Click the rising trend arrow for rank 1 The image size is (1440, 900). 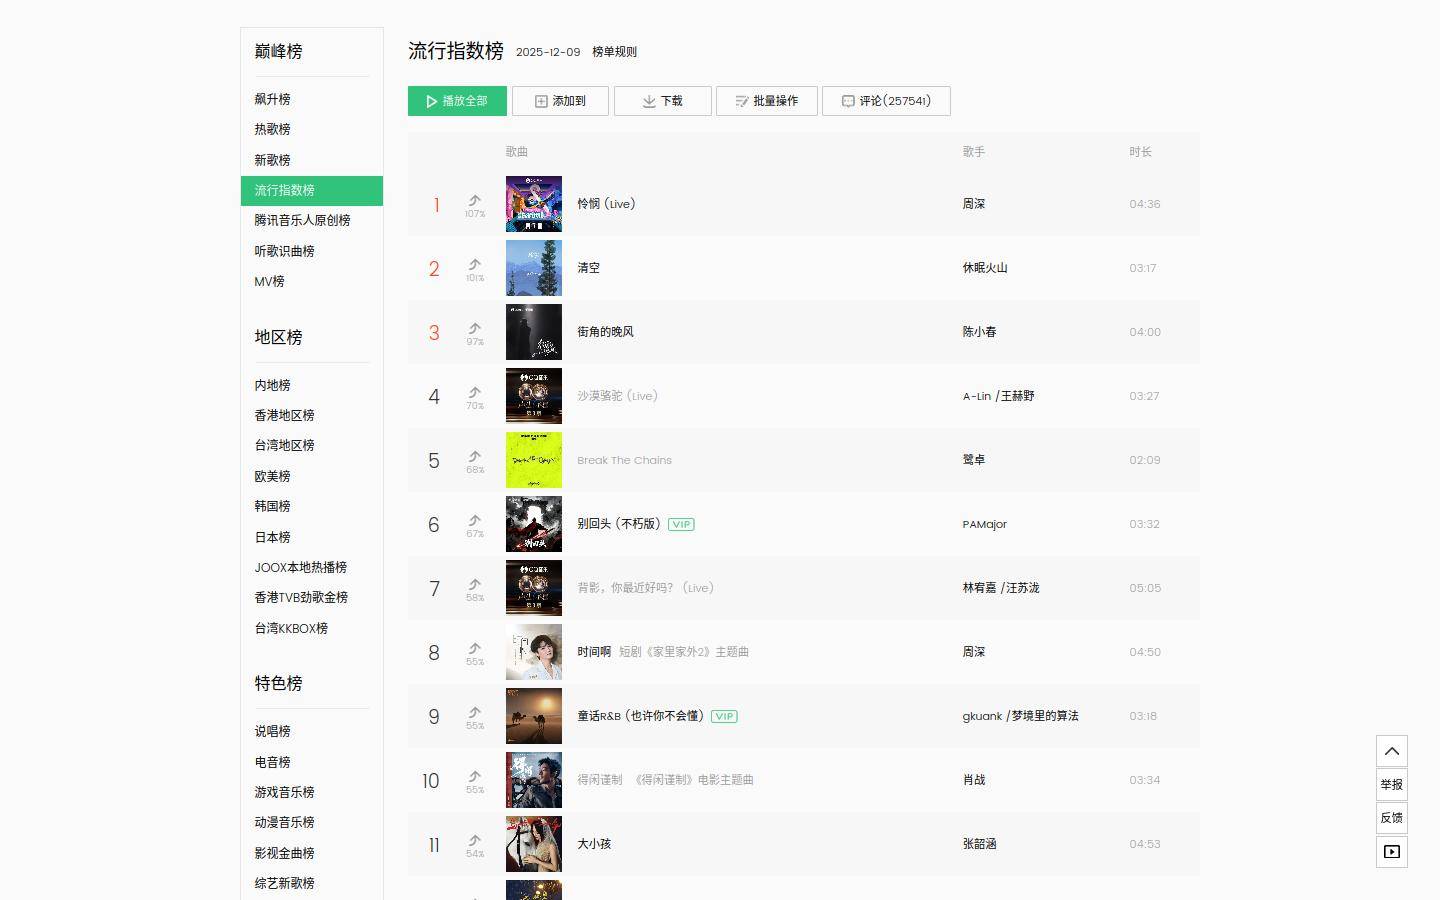475,201
